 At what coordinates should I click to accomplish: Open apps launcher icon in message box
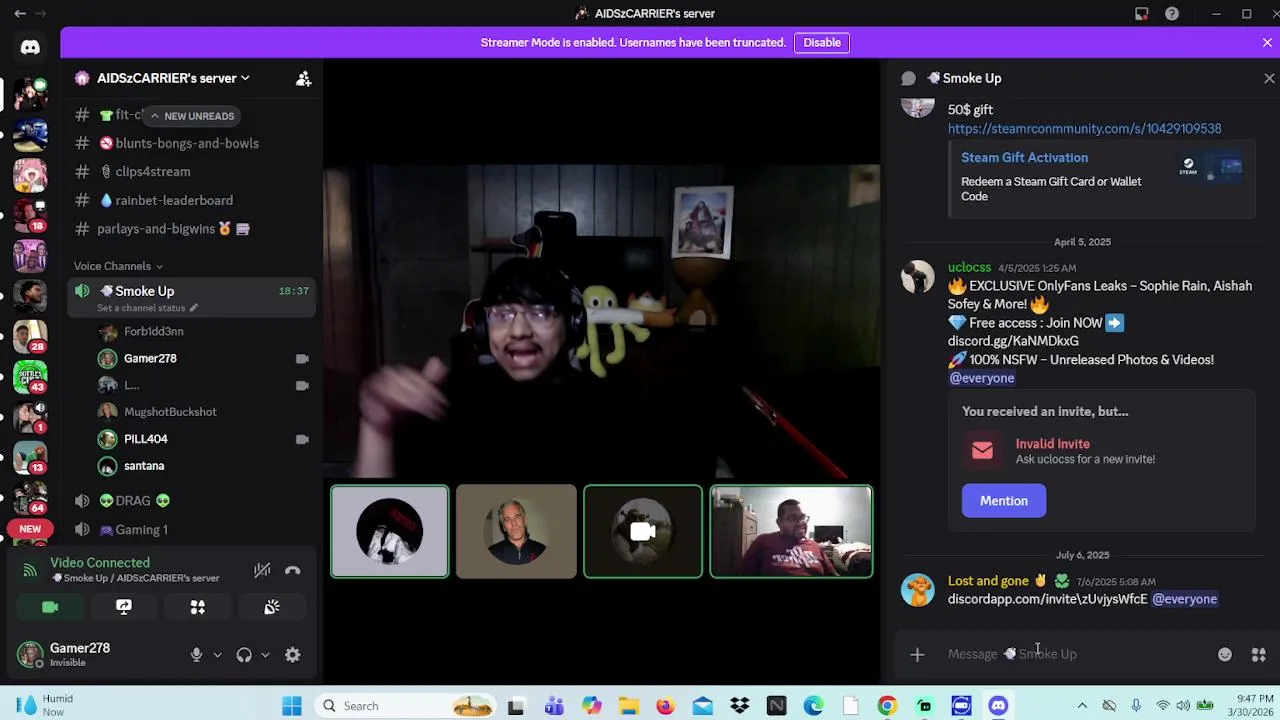click(x=1259, y=655)
